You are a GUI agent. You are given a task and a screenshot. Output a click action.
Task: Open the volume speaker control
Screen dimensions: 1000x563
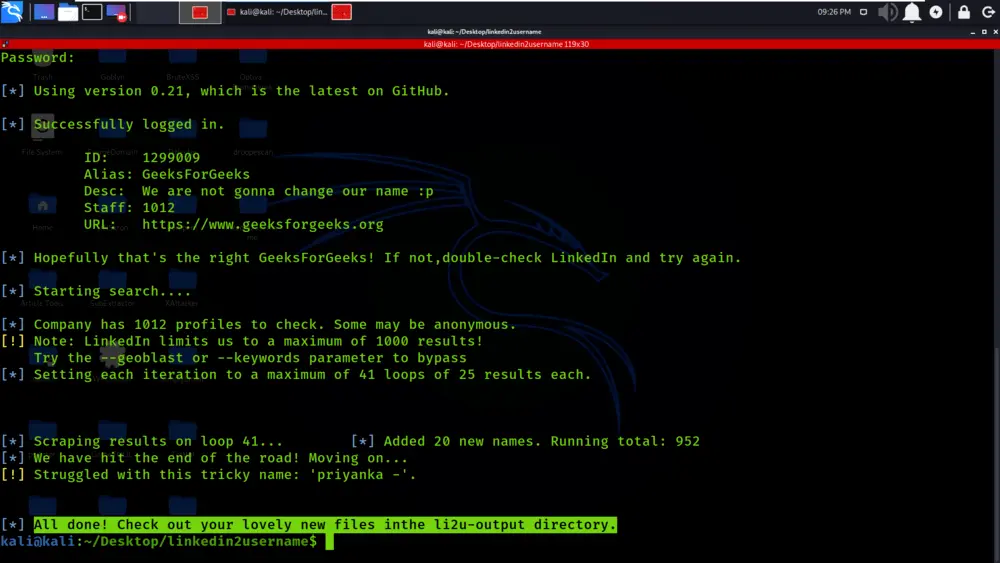(x=887, y=12)
